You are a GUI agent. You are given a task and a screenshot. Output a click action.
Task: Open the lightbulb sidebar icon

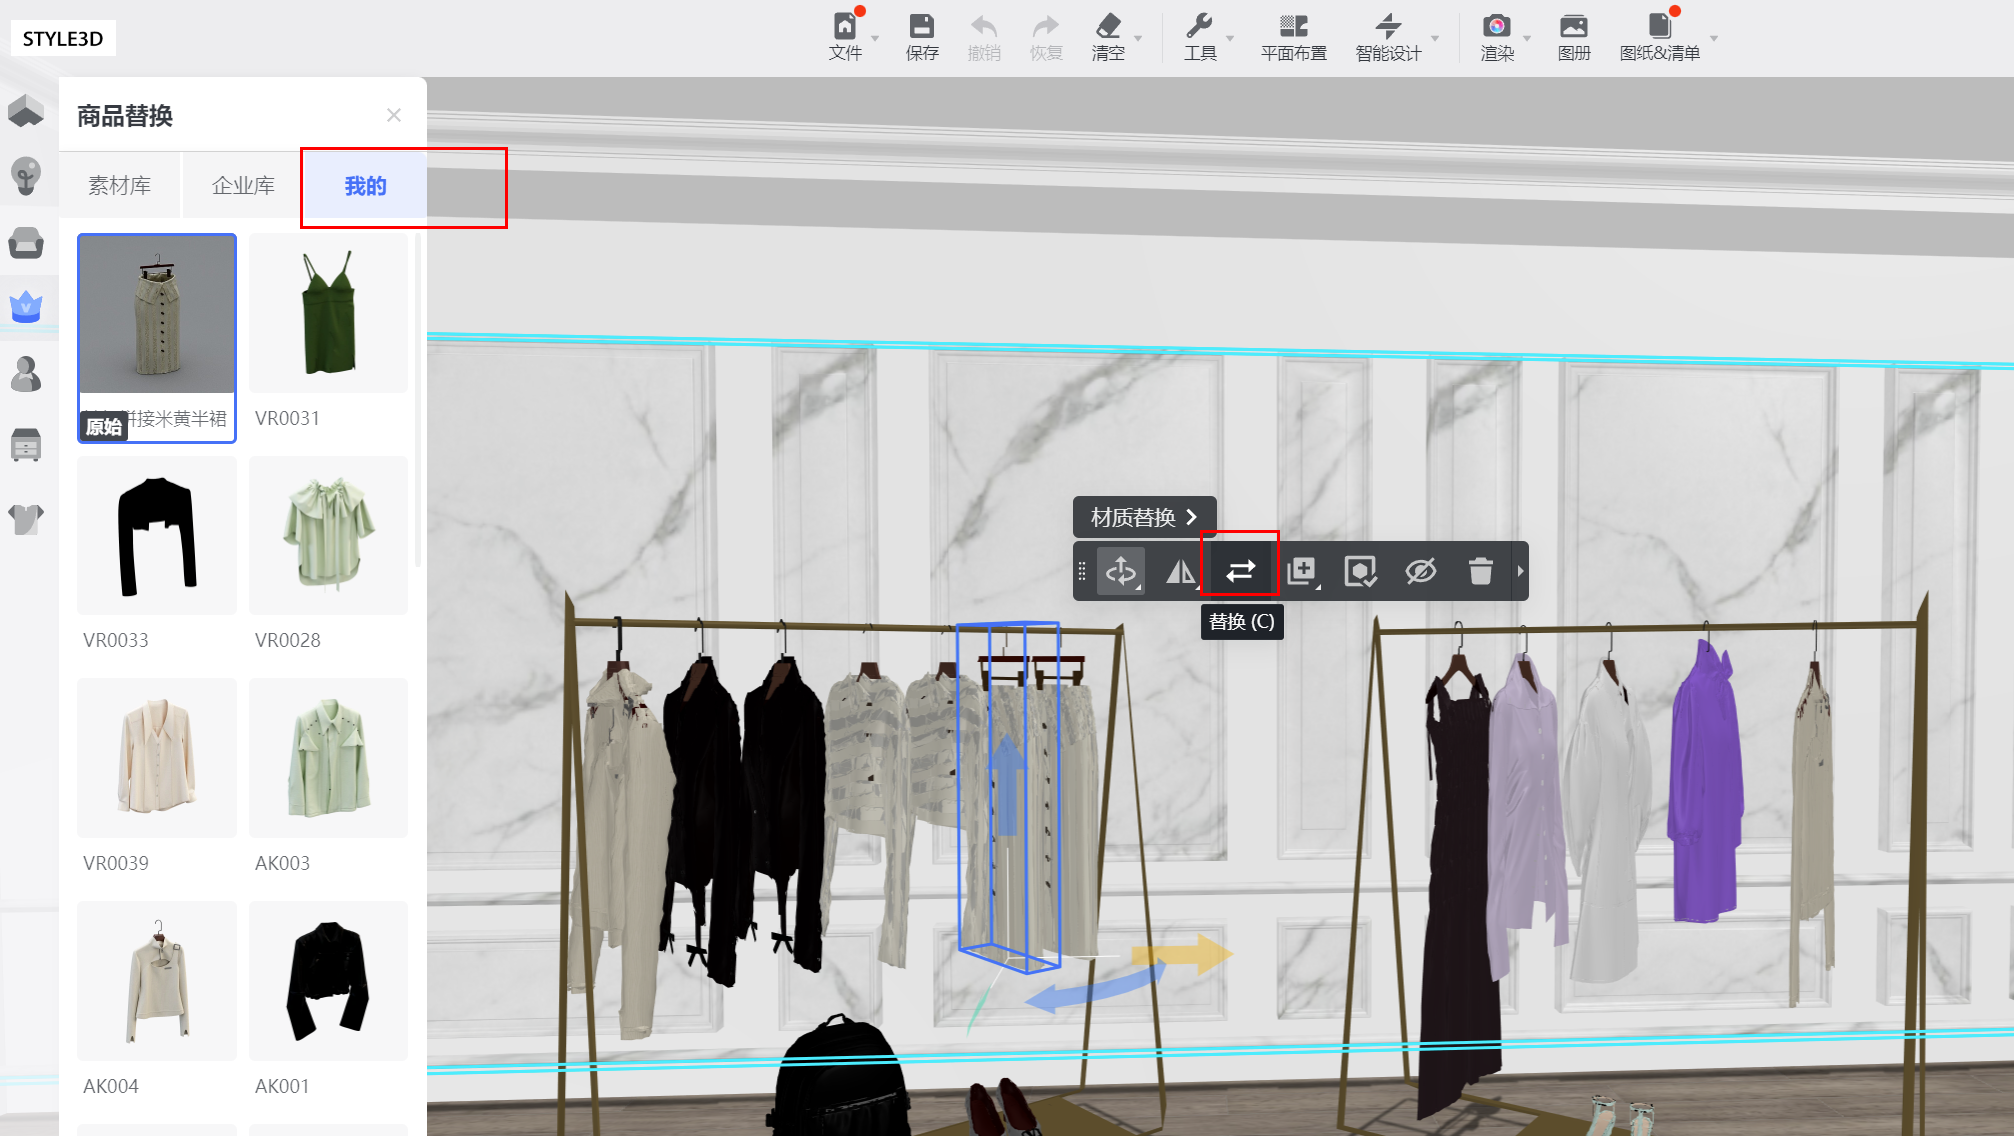pos(26,176)
